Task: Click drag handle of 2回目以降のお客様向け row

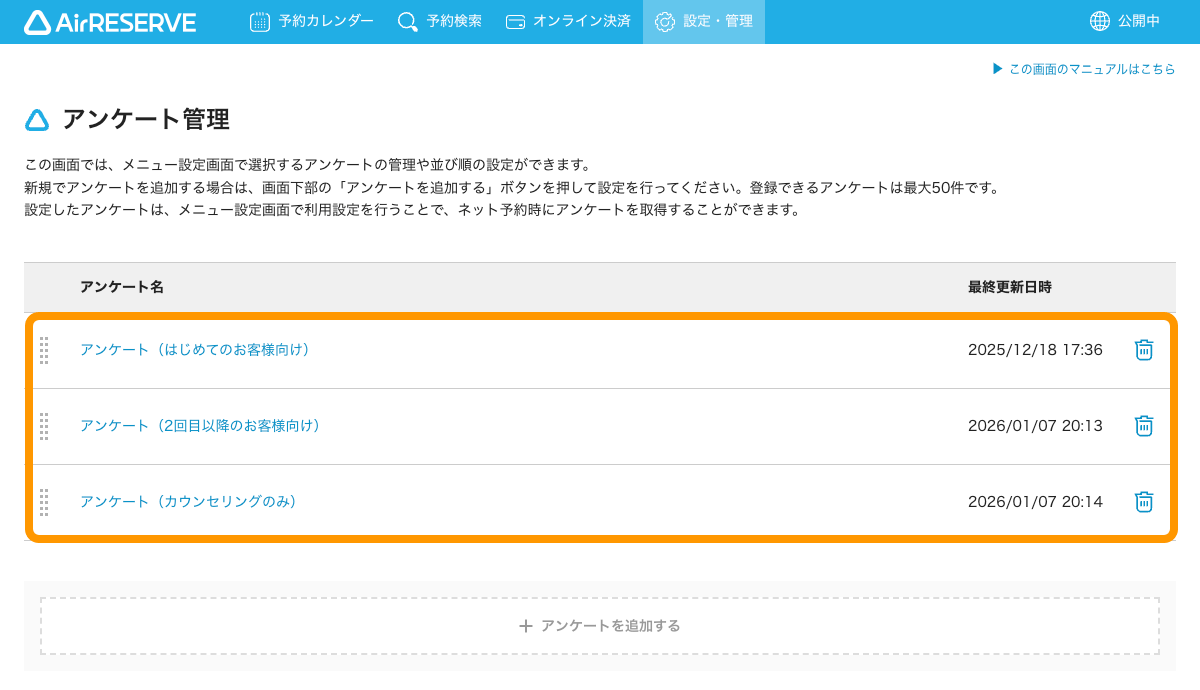Action: coord(44,426)
